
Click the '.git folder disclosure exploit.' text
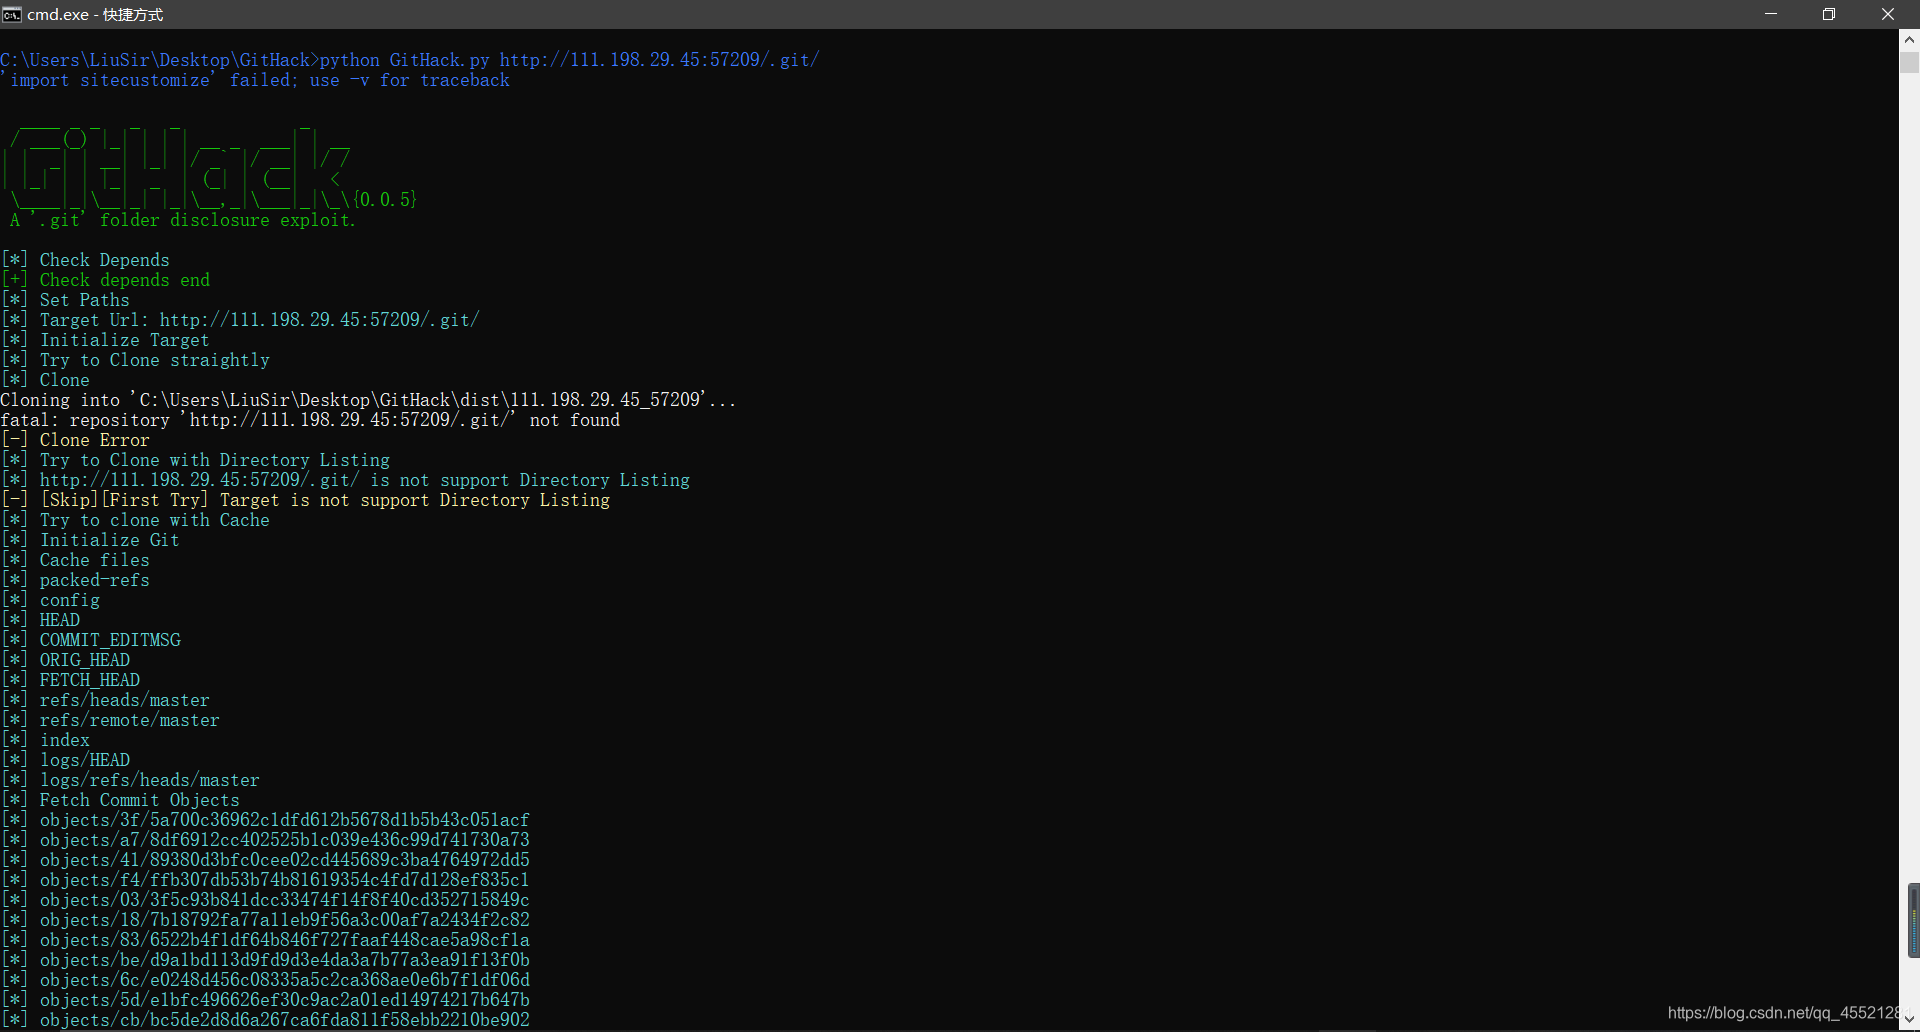pyautogui.click(x=183, y=220)
